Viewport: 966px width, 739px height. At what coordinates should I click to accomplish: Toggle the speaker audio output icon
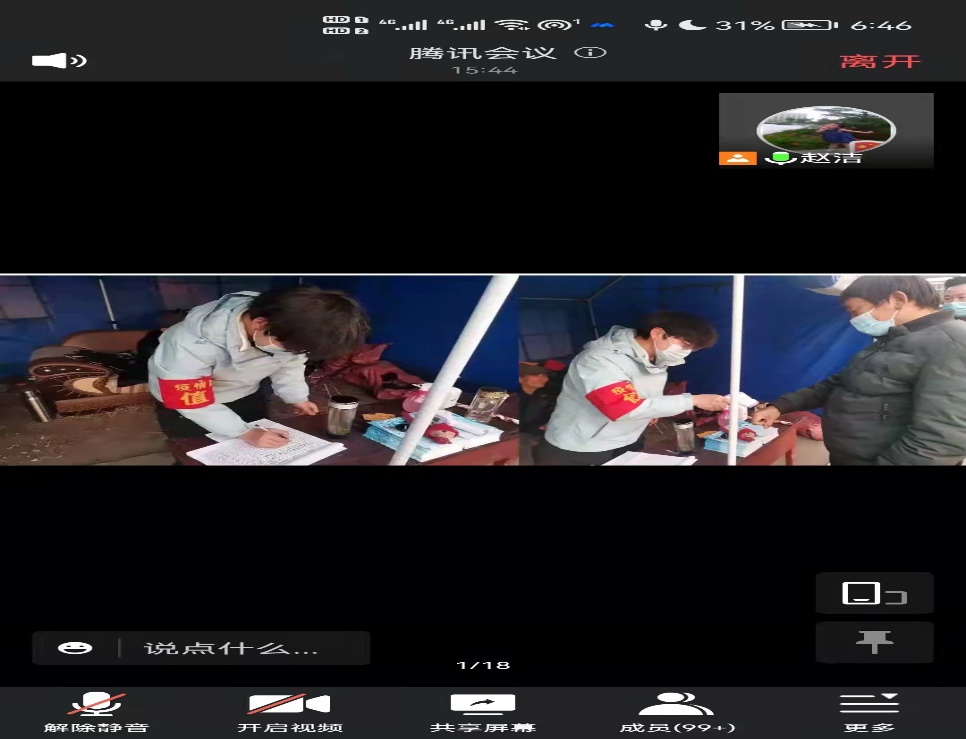59,61
